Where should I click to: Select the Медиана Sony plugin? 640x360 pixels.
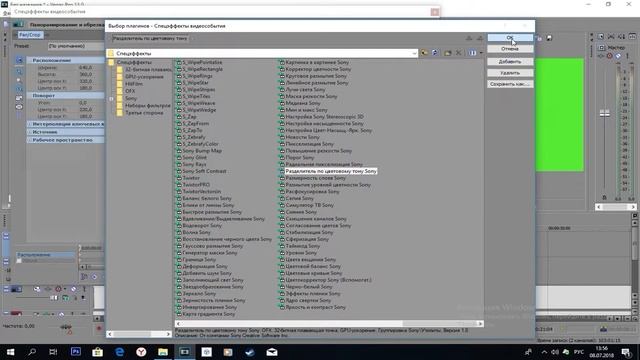tap(302, 103)
